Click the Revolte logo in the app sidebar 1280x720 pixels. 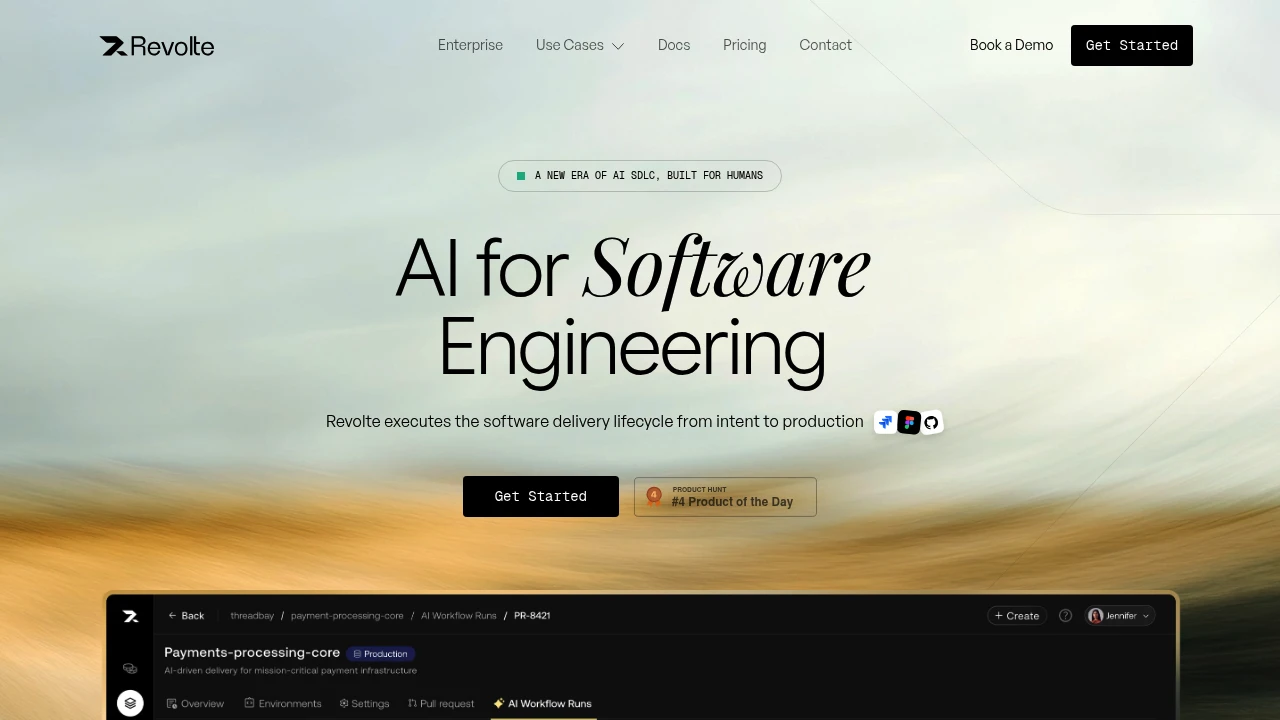click(130, 616)
